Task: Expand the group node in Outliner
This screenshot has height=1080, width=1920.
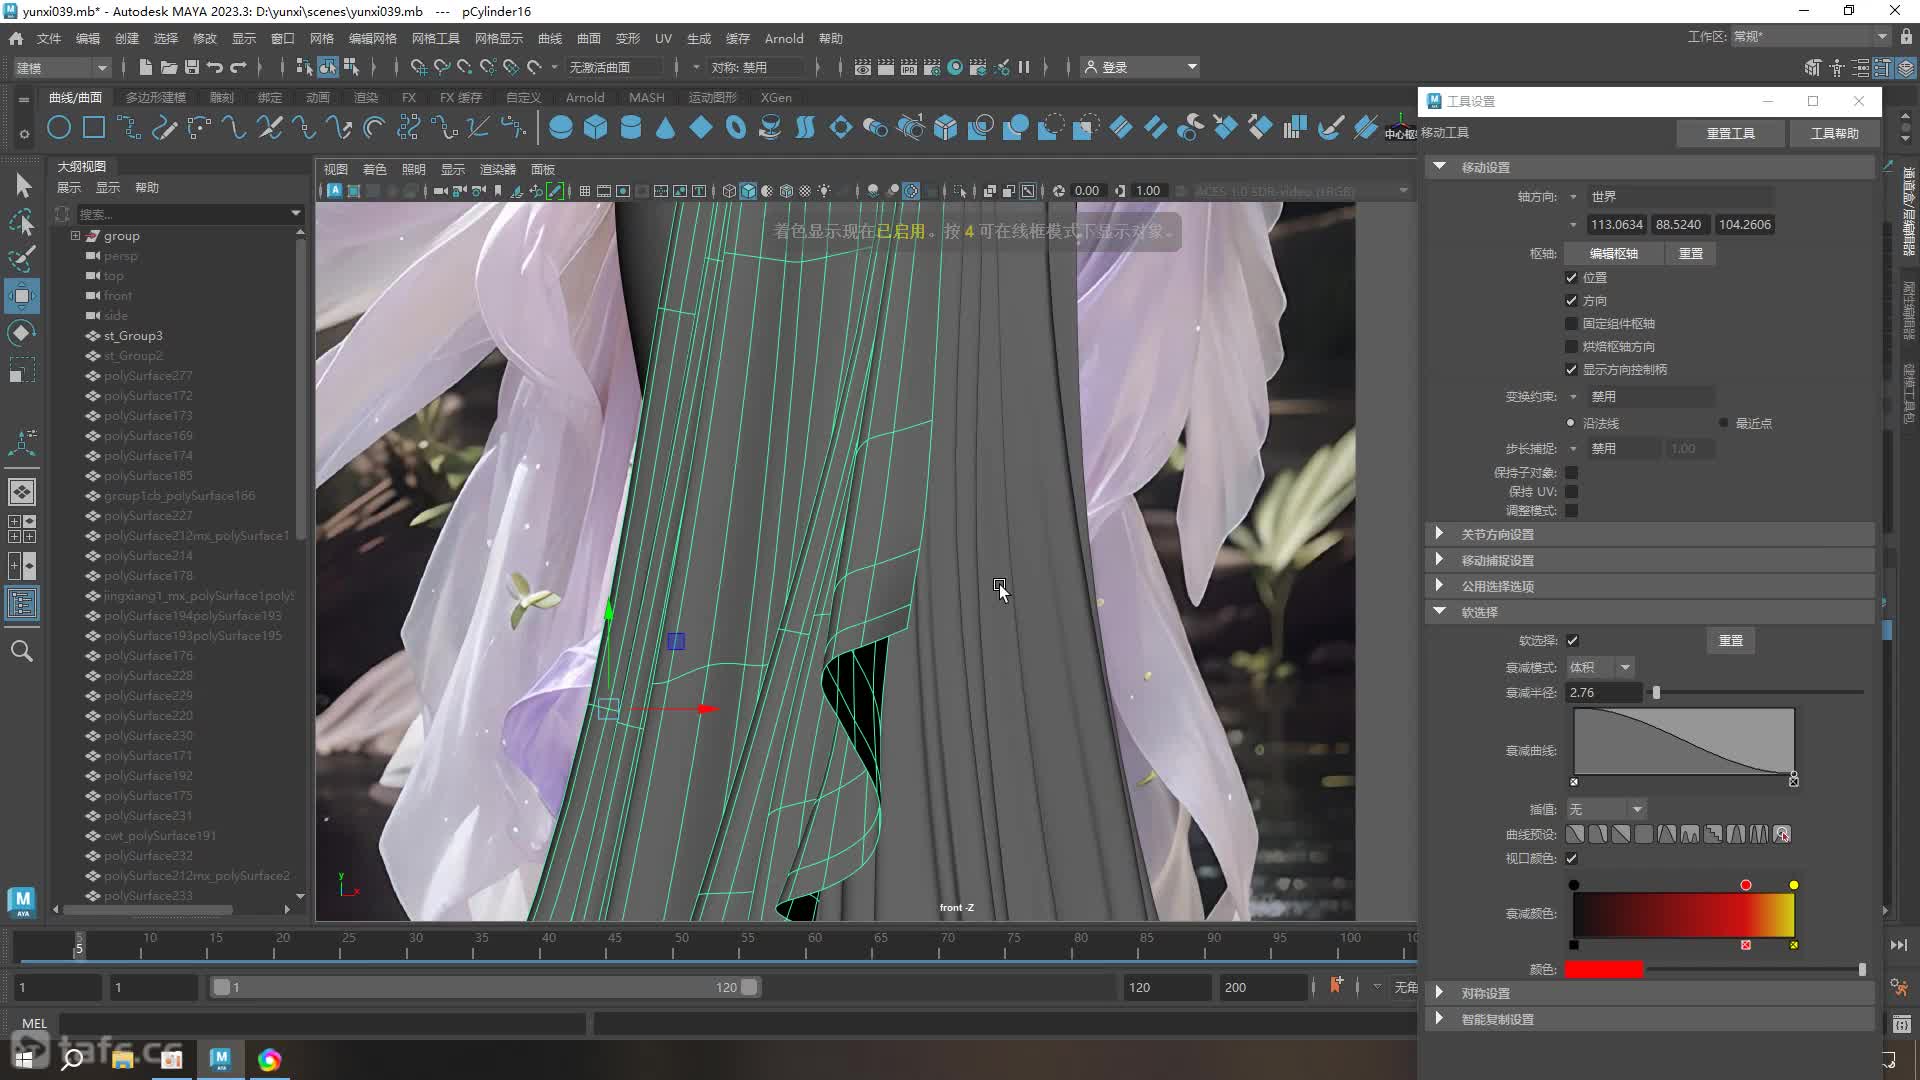Action: pyautogui.click(x=75, y=236)
